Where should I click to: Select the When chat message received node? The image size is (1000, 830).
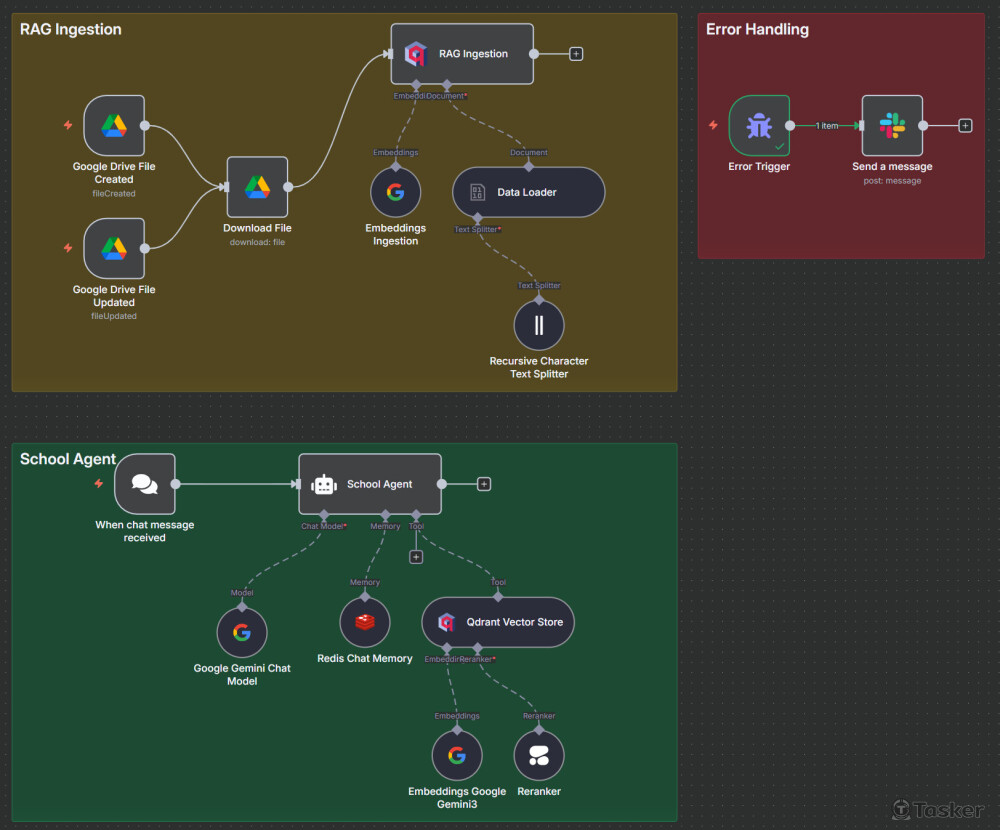[x=145, y=484]
